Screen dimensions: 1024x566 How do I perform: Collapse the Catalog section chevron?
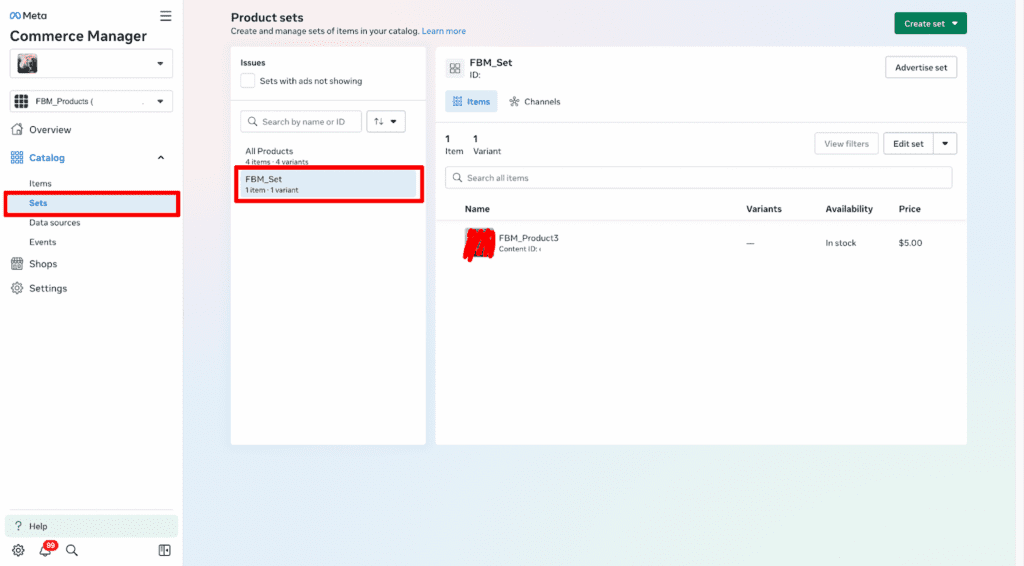pos(161,157)
